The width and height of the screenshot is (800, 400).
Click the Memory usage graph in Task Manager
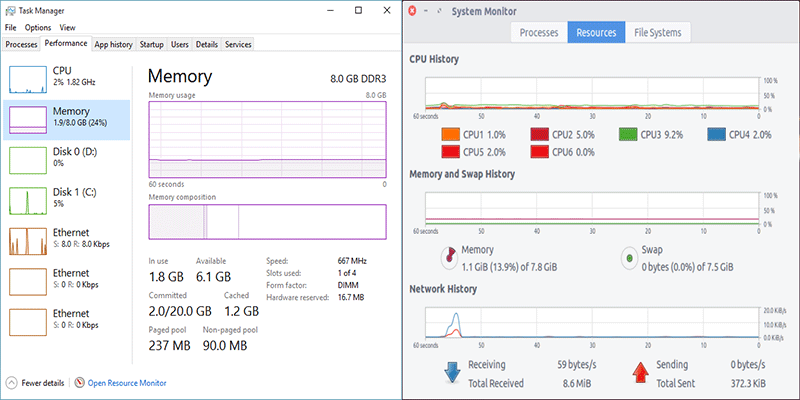pyautogui.click(x=267, y=139)
